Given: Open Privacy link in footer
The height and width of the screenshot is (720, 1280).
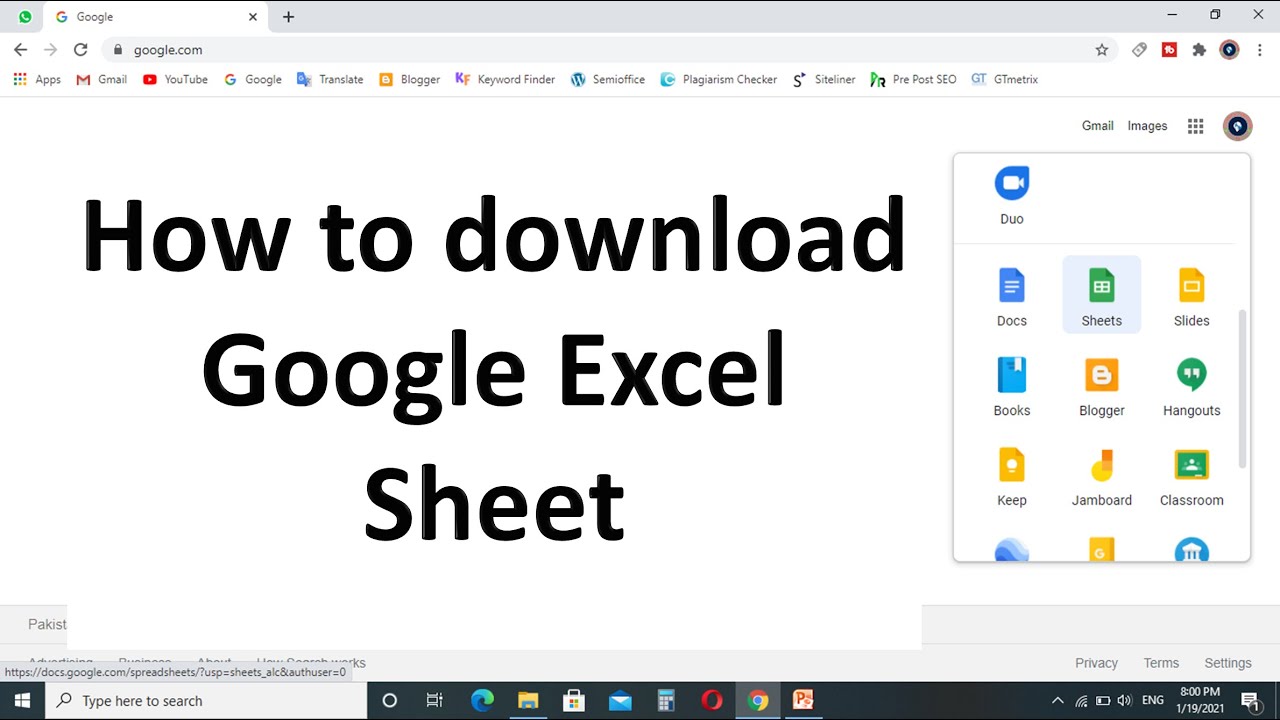Looking at the screenshot, I should [1096, 663].
